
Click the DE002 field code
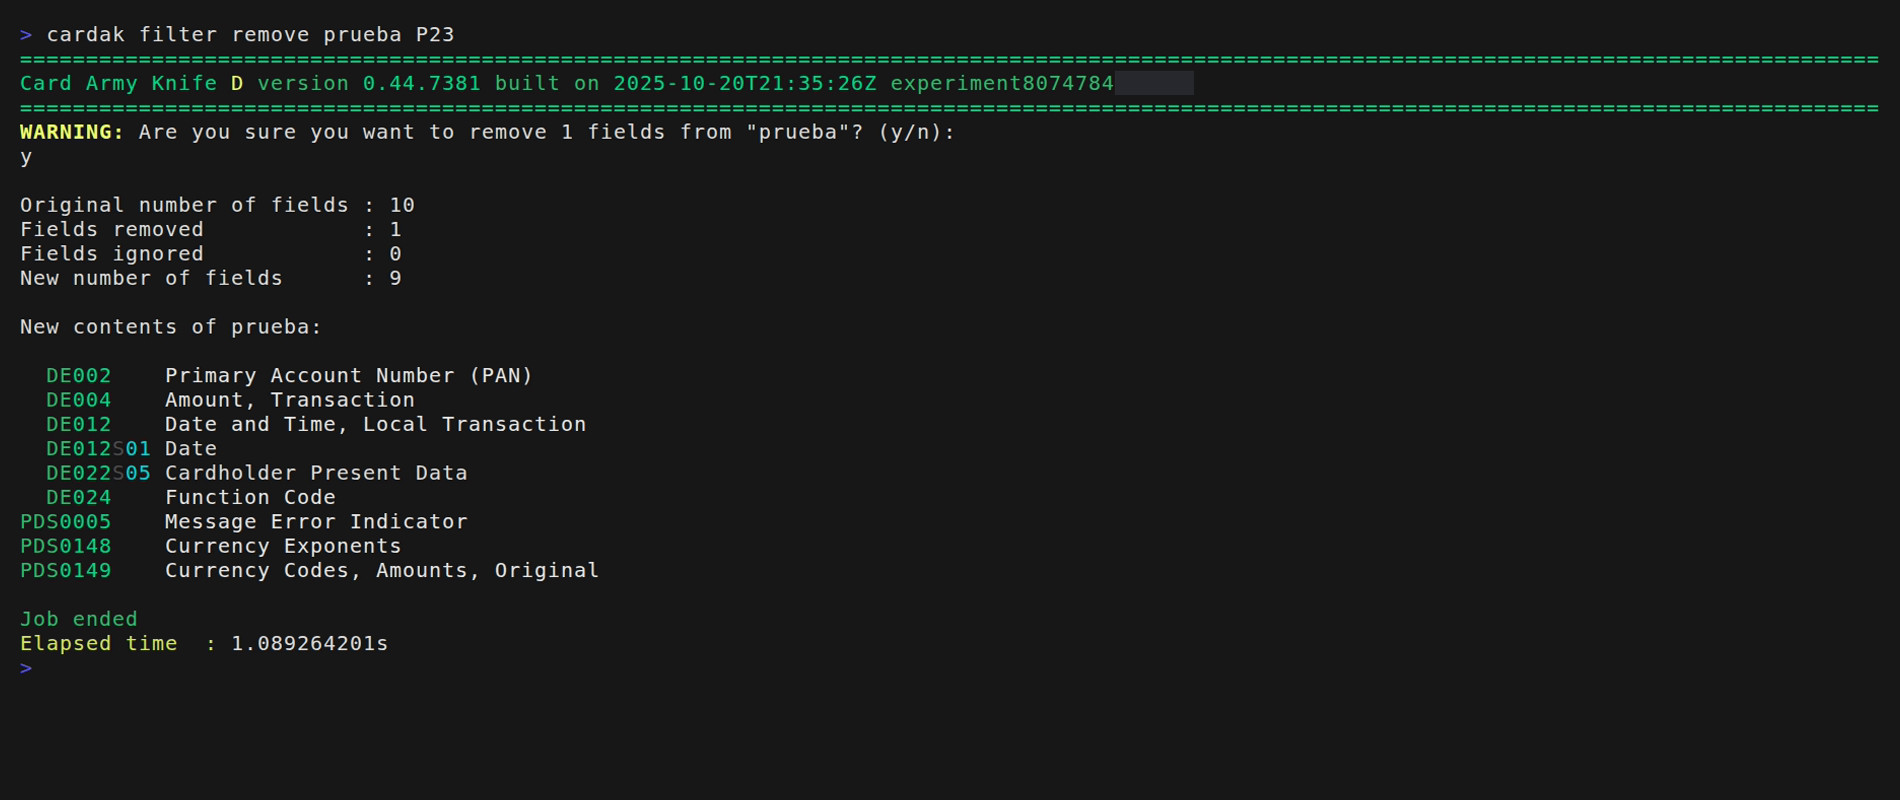[x=78, y=376]
